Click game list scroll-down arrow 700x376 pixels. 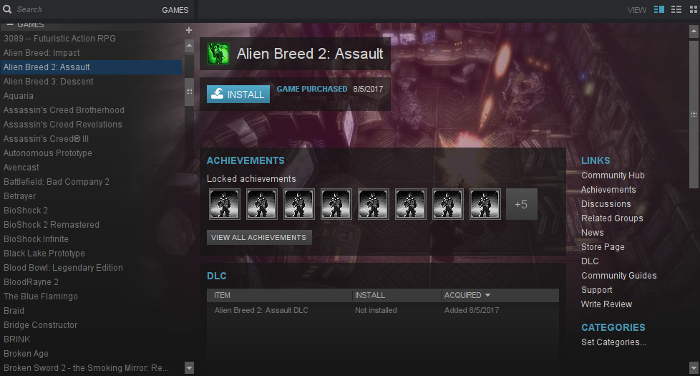click(x=189, y=368)
